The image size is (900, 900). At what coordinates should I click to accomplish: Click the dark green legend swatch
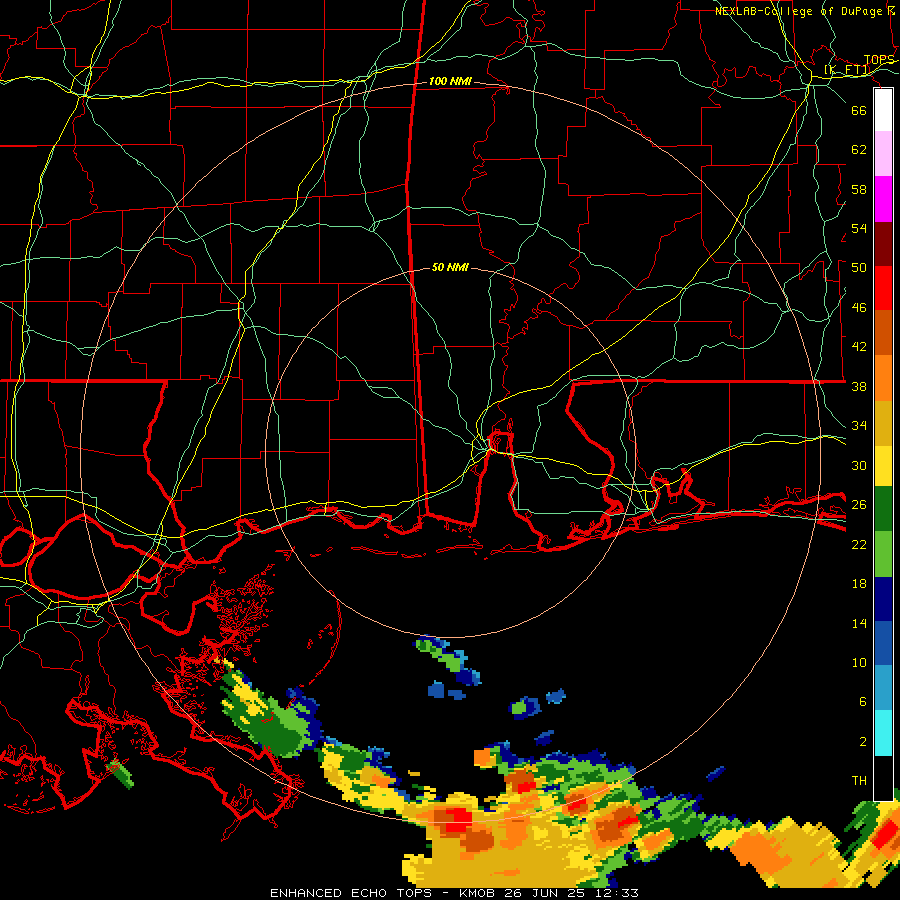(883, 509)
